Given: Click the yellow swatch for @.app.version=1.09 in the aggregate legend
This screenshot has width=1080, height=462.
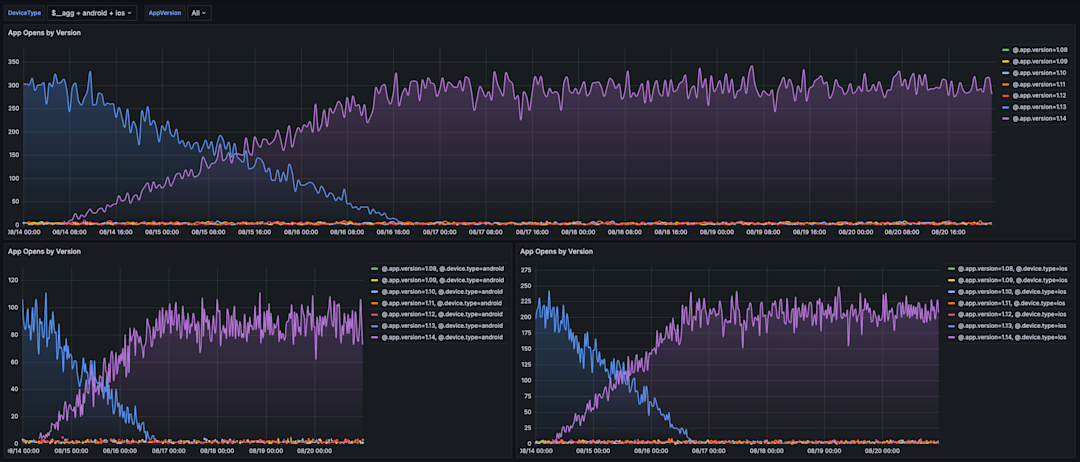Looking at the screenshot, I should pyautogui.click(x=1005, y=62).
